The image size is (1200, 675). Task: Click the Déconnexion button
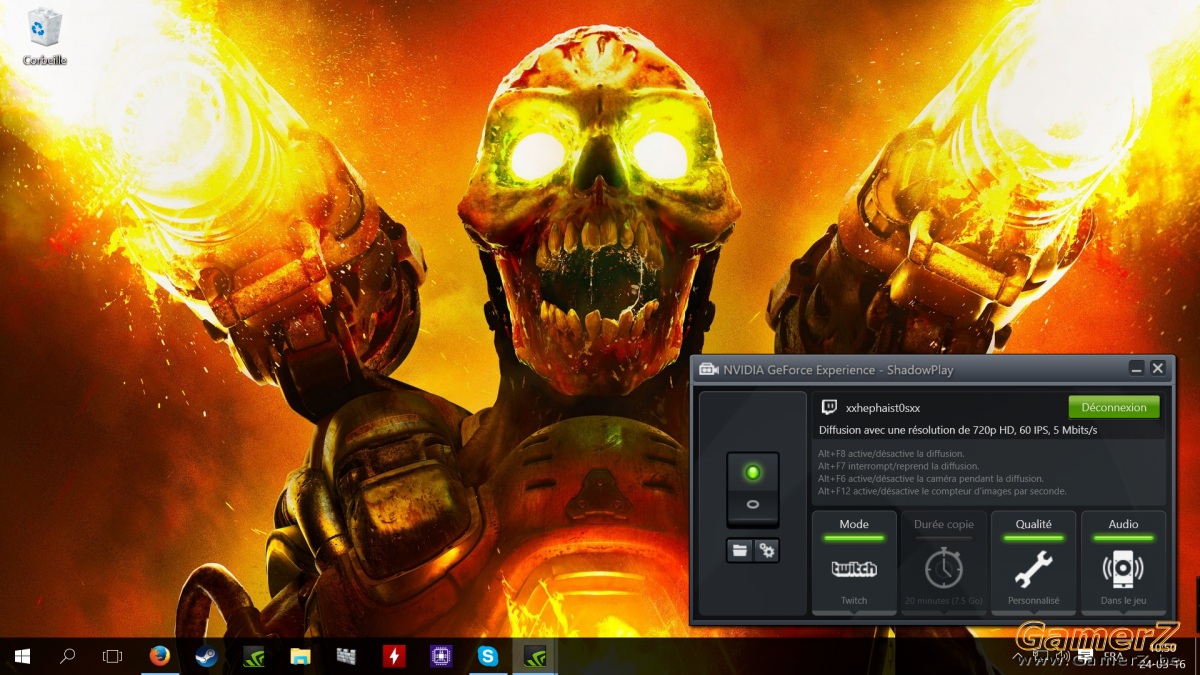(x=1114, y=407)
